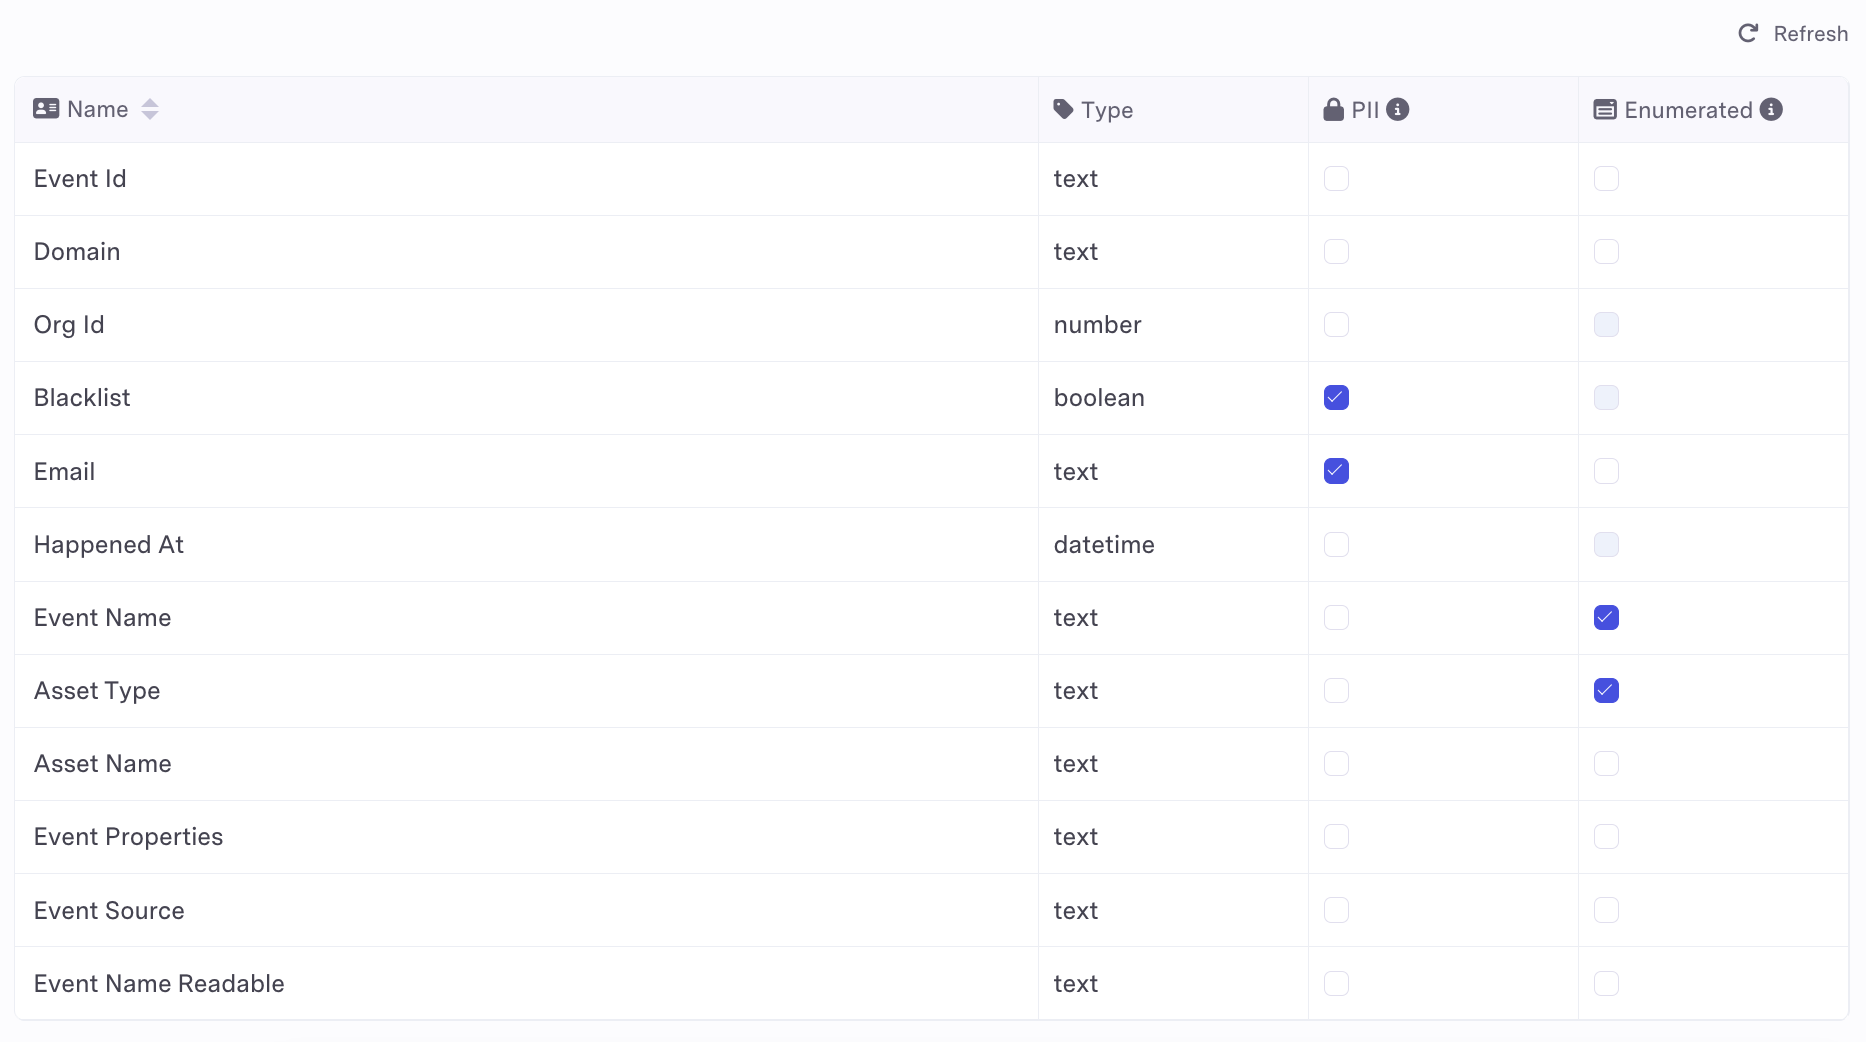This screenshot has width=1866, height=1042.
Task: Select the Happened At row name
Action: [x=109, y=545]
